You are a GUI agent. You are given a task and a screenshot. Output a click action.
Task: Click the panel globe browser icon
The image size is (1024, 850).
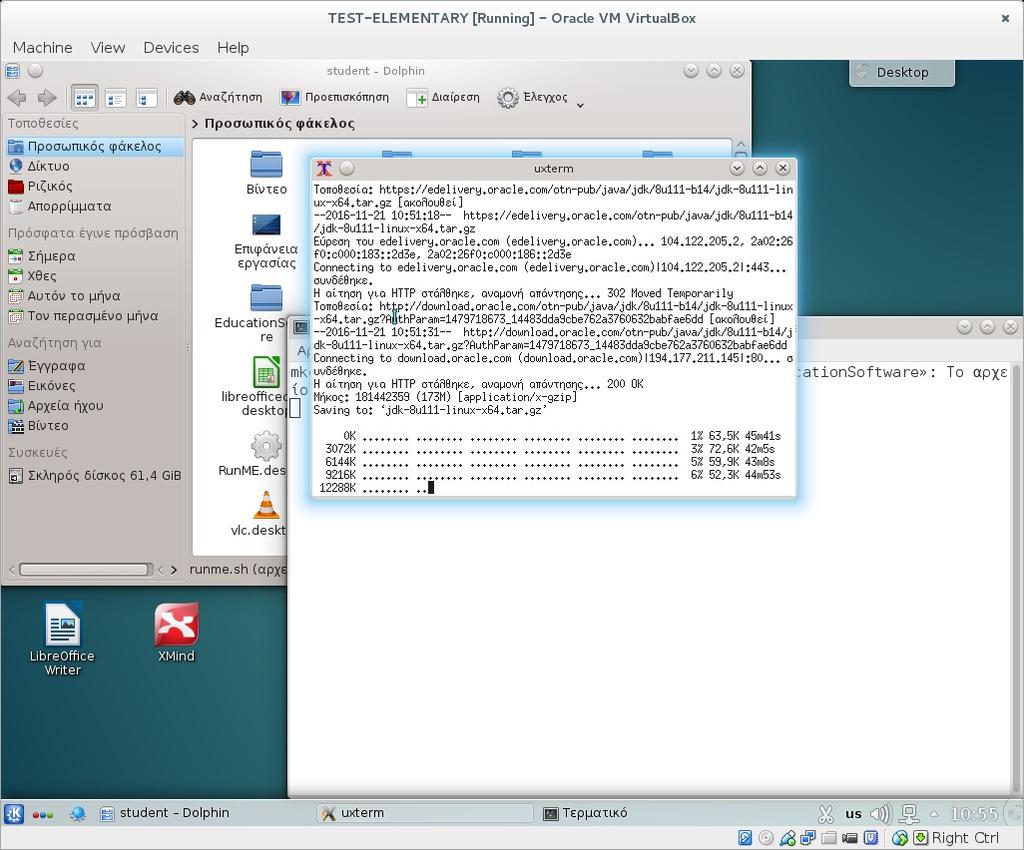pyautogui.click(x=78, y=813)
